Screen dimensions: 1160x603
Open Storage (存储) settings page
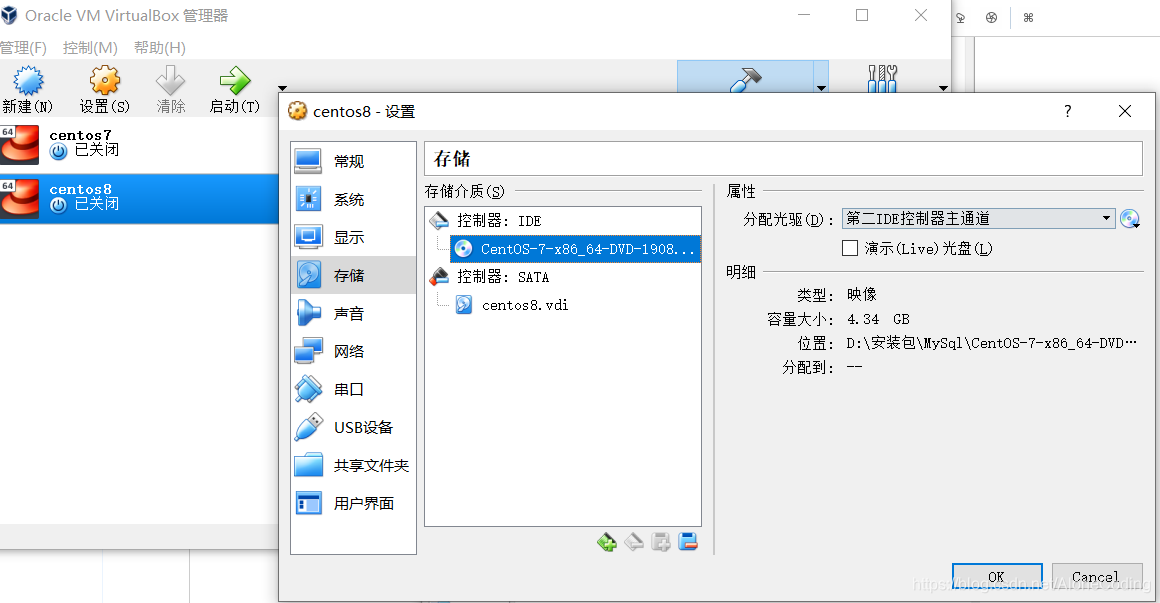point(354,275)
